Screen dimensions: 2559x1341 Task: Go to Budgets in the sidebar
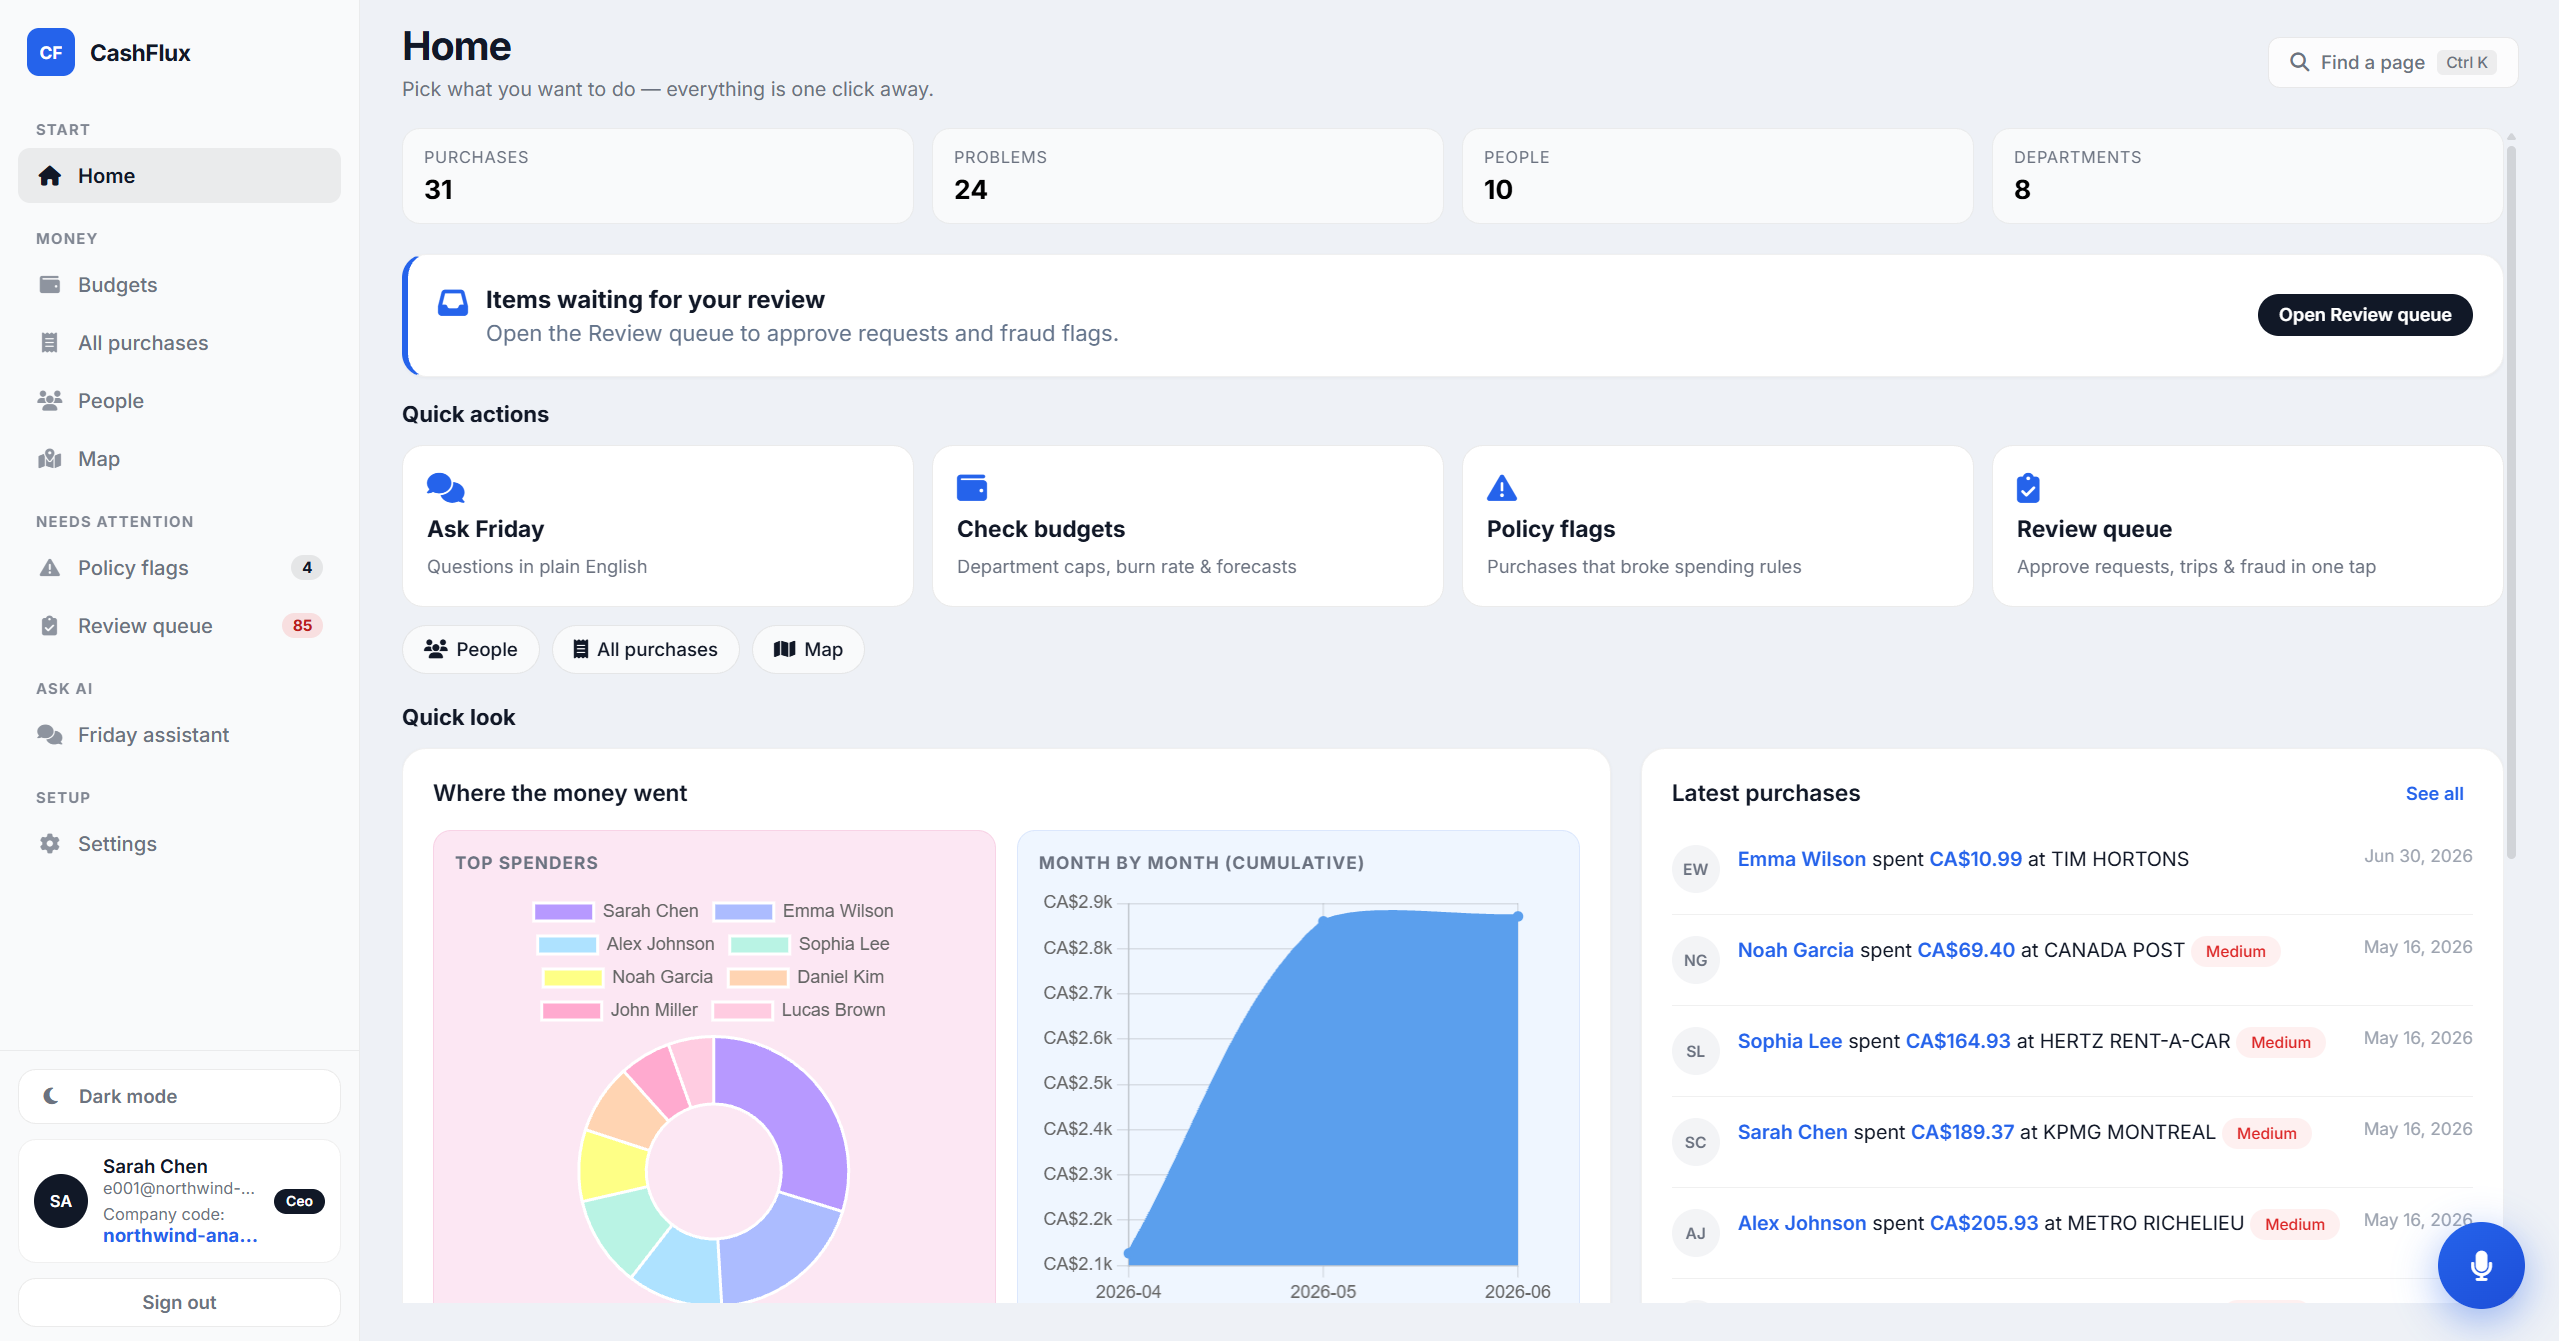point(179,285)
